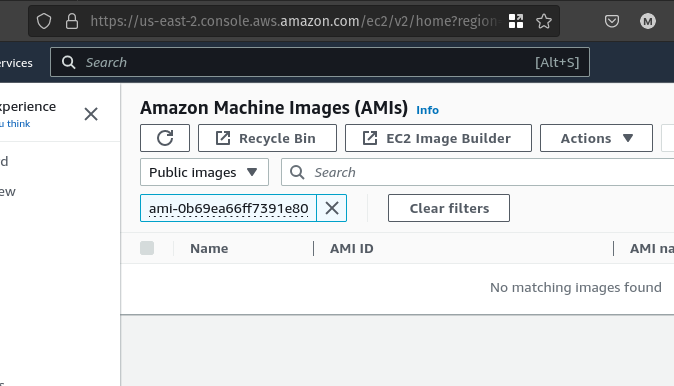The height and width of the screenshot is (386, 674).
Task: Click Clear filters
Action: [x=449, y=208]
